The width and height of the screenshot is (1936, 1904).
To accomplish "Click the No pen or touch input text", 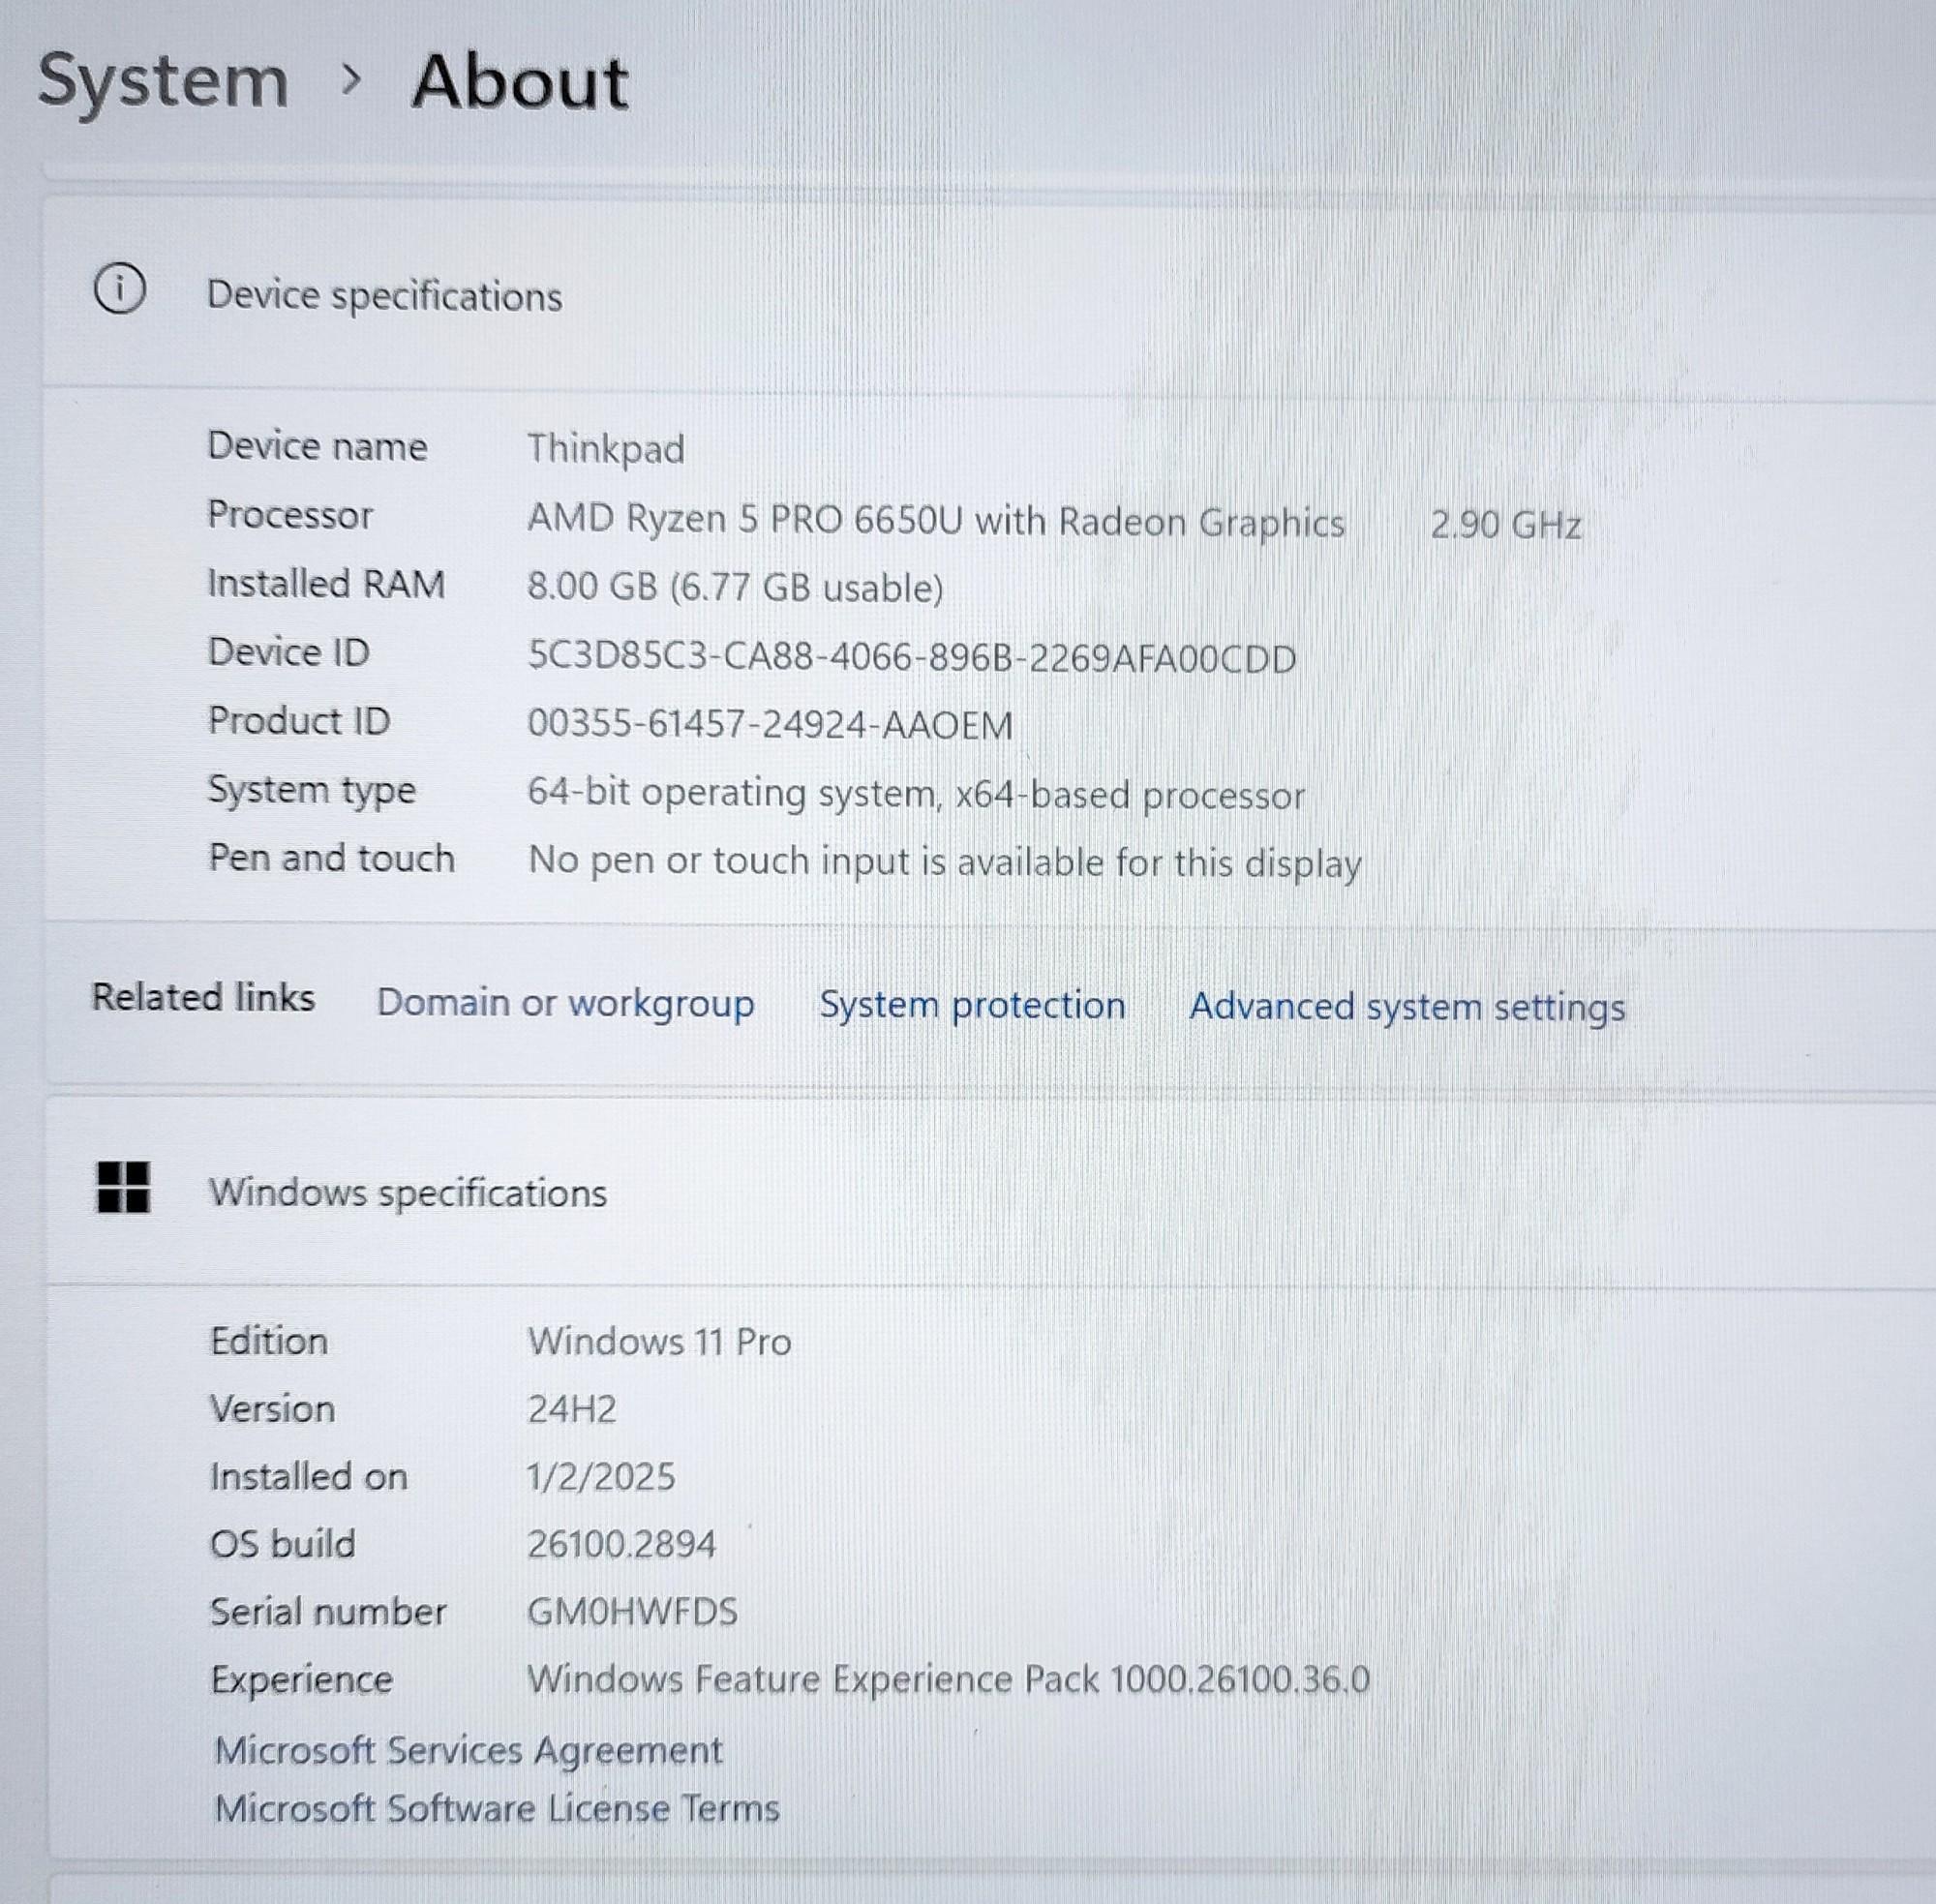I will [945, 863].
